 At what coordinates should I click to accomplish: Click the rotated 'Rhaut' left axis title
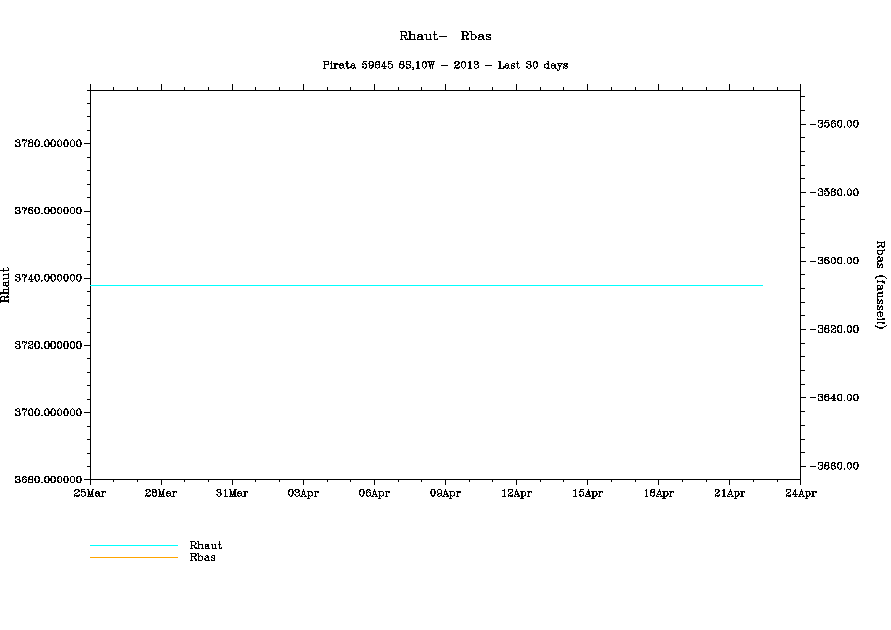pyautogui.click(x=7, y=284)
